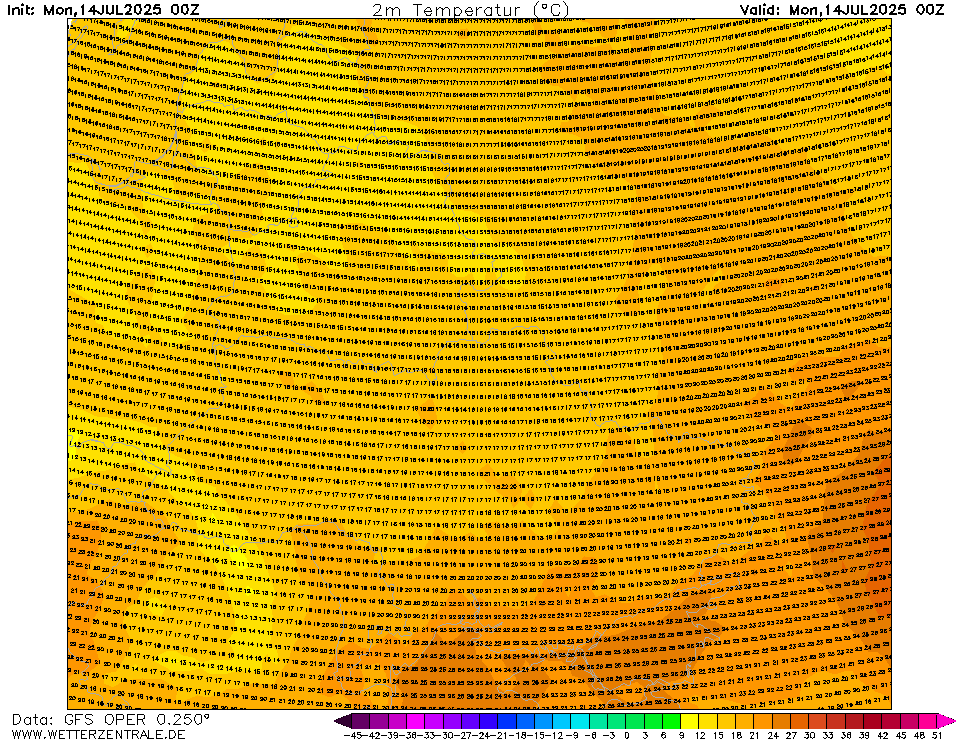The height and width of the screenshot is (741, 959).
Task: Click the '42' legend label
Action: 882,735
